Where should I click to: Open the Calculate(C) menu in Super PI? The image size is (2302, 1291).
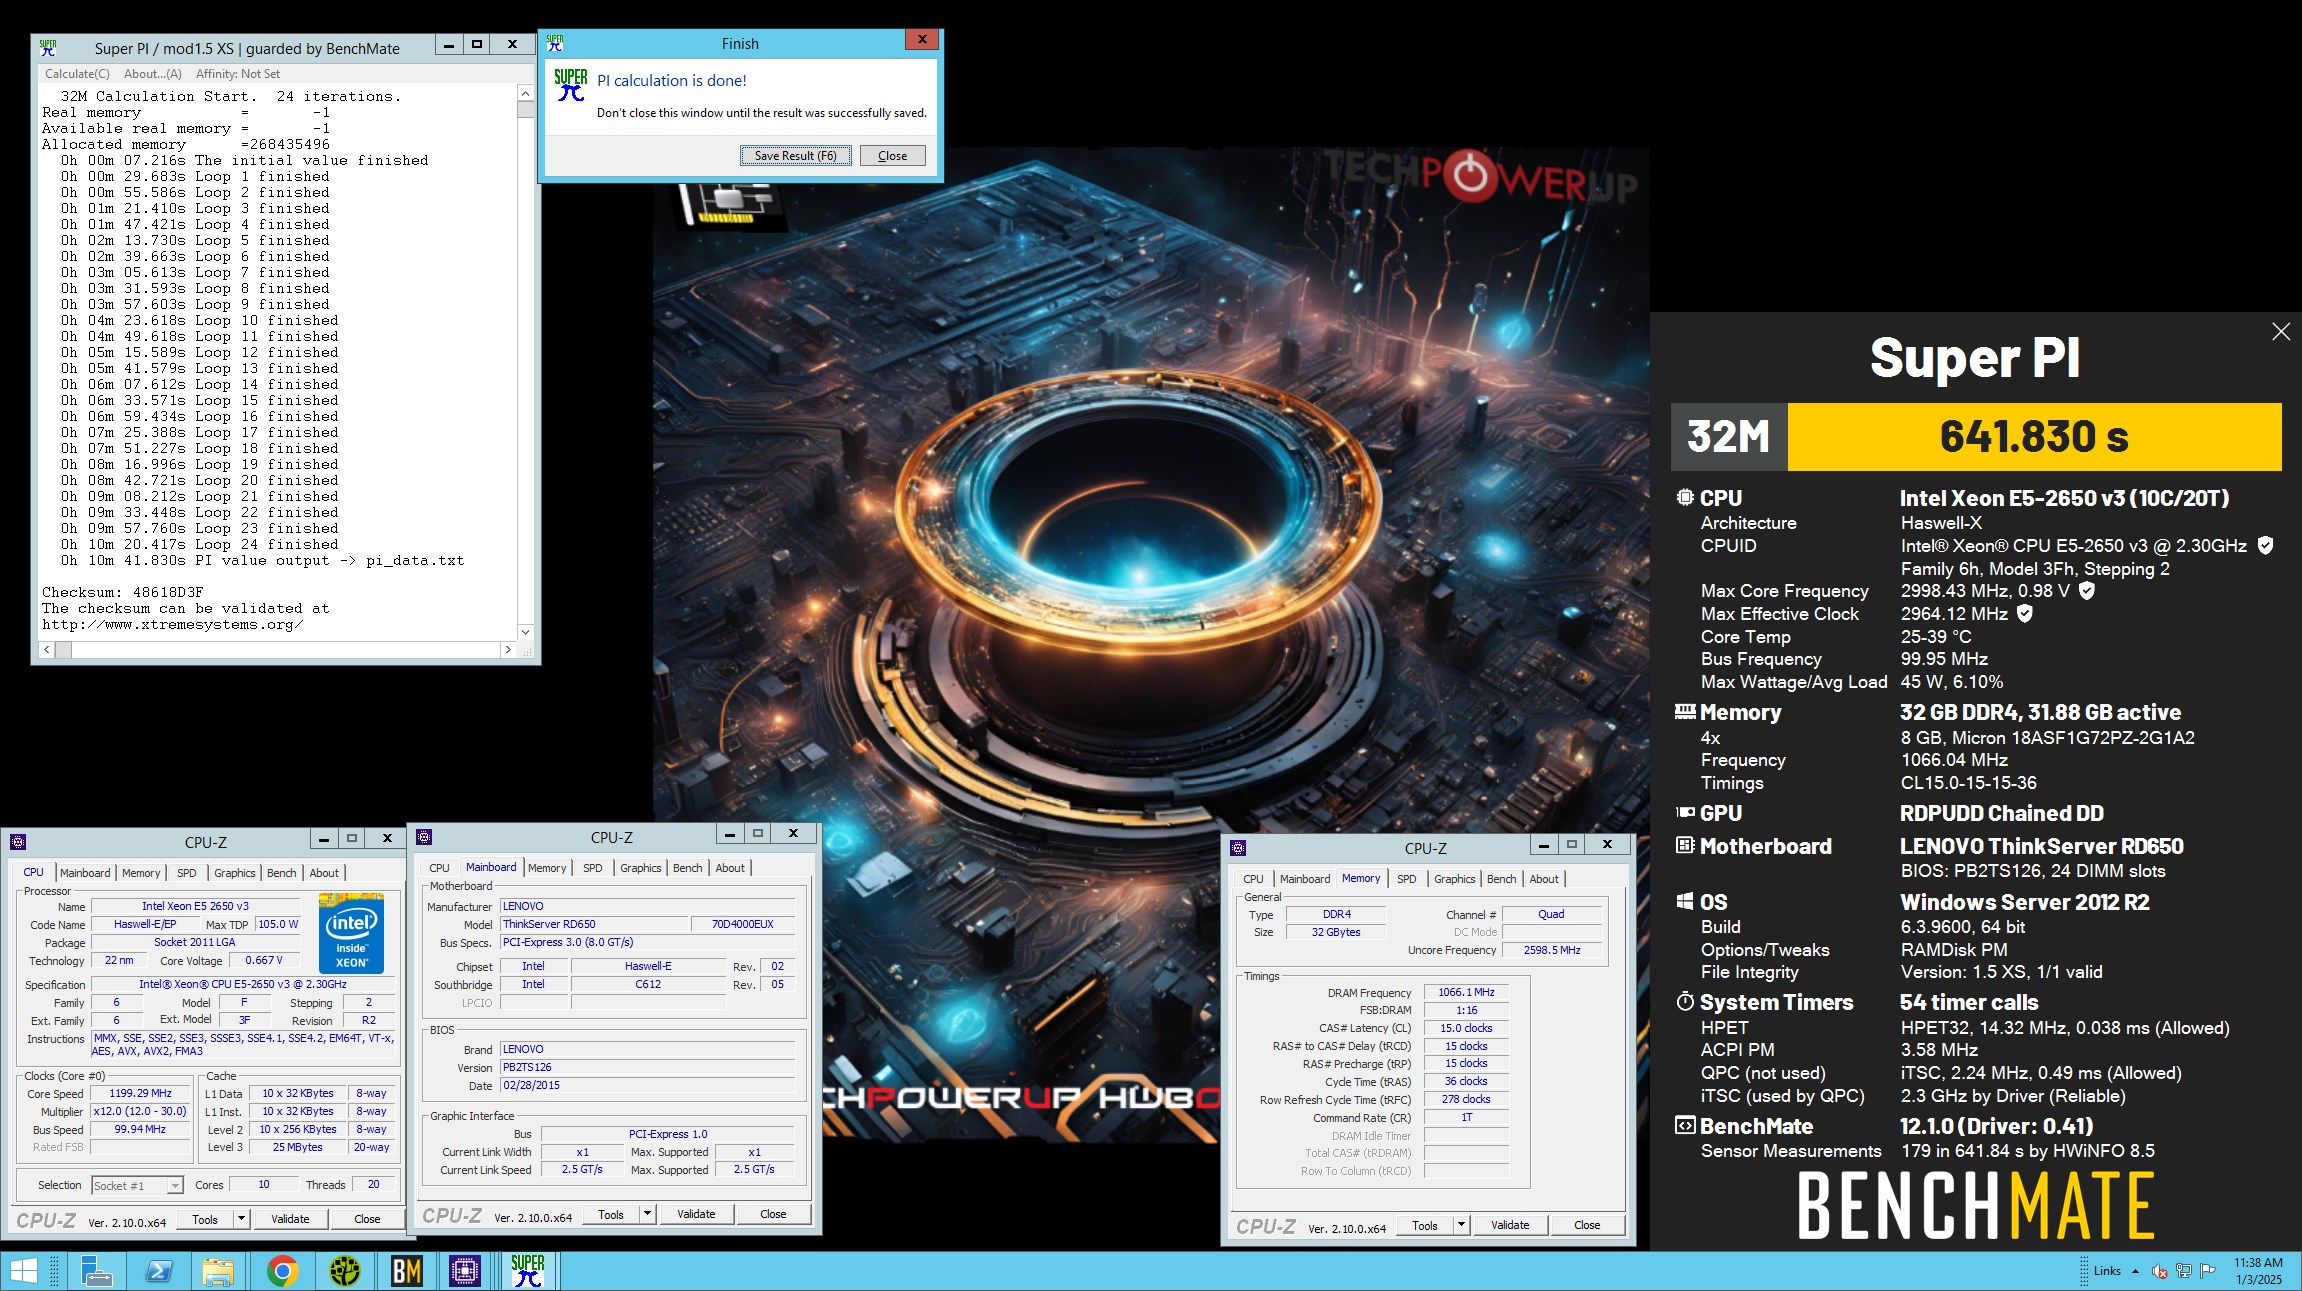[77, 73]
